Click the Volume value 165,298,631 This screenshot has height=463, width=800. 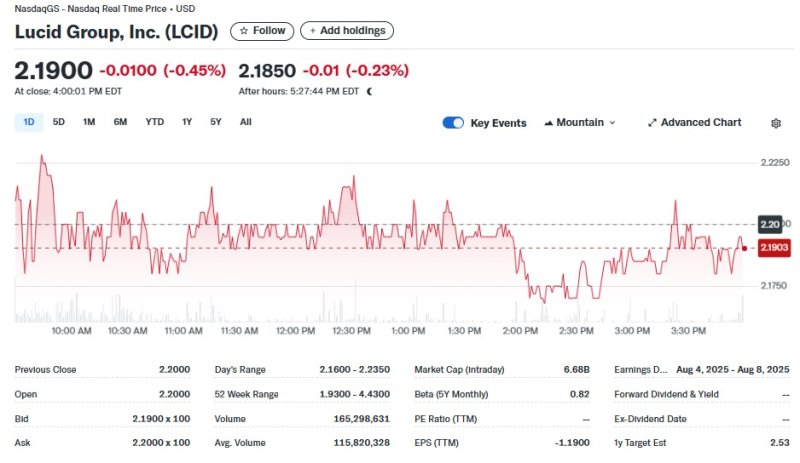362,419
